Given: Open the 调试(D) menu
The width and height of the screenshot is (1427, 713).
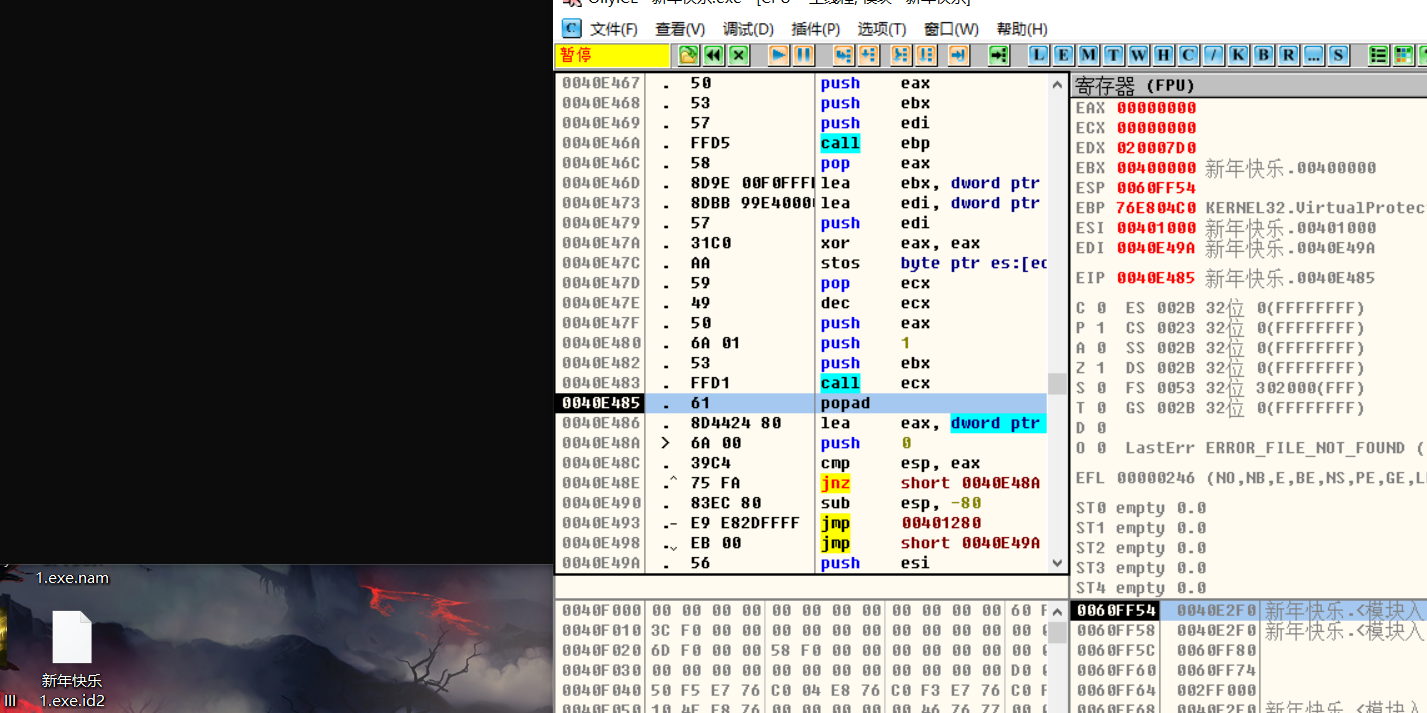Looking at the screenshot, I should pos(748,29).
